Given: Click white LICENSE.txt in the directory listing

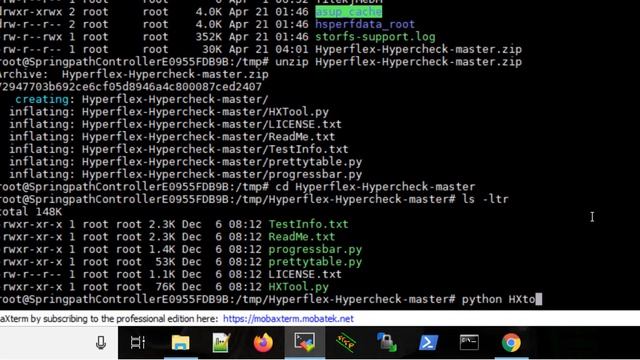Looking at the screenshot, I should (x=305, y=274).
